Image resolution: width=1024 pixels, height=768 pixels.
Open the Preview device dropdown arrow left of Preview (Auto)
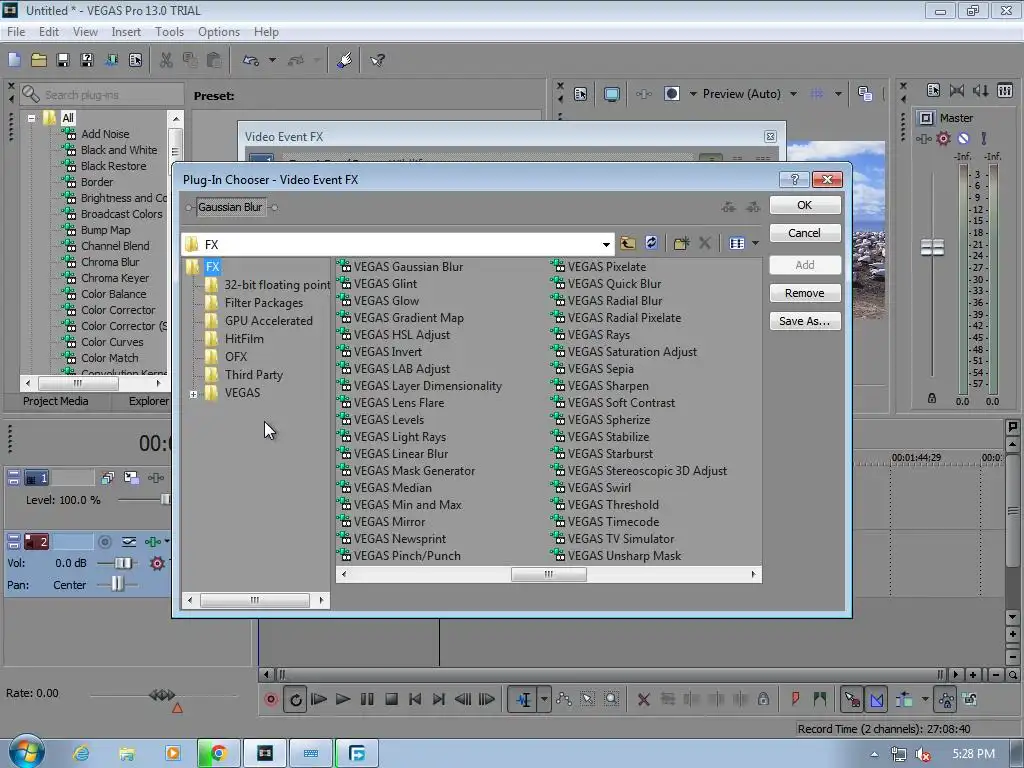coord(693,94)
